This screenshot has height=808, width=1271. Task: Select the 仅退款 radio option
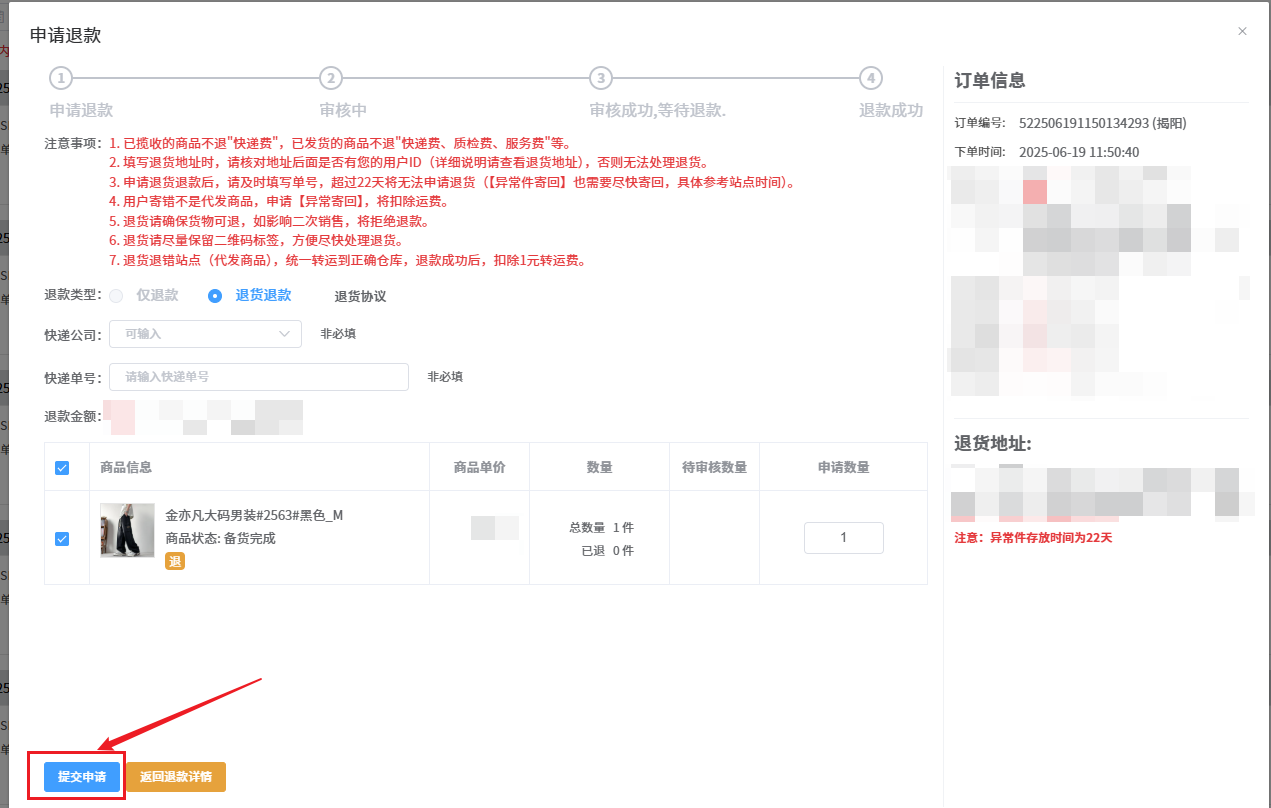tap(117, 296)
